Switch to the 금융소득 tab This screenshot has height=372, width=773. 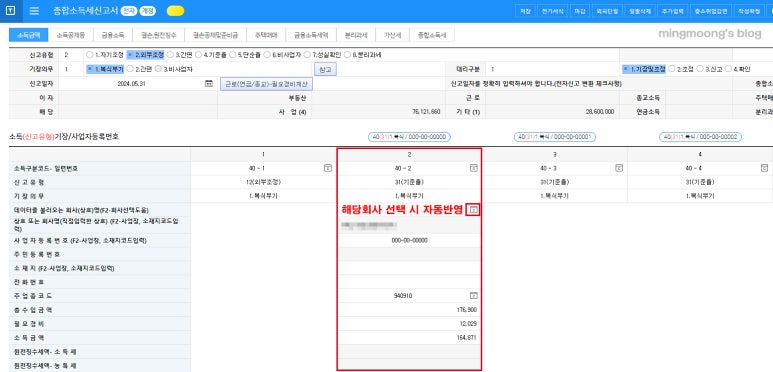[113, 35]
